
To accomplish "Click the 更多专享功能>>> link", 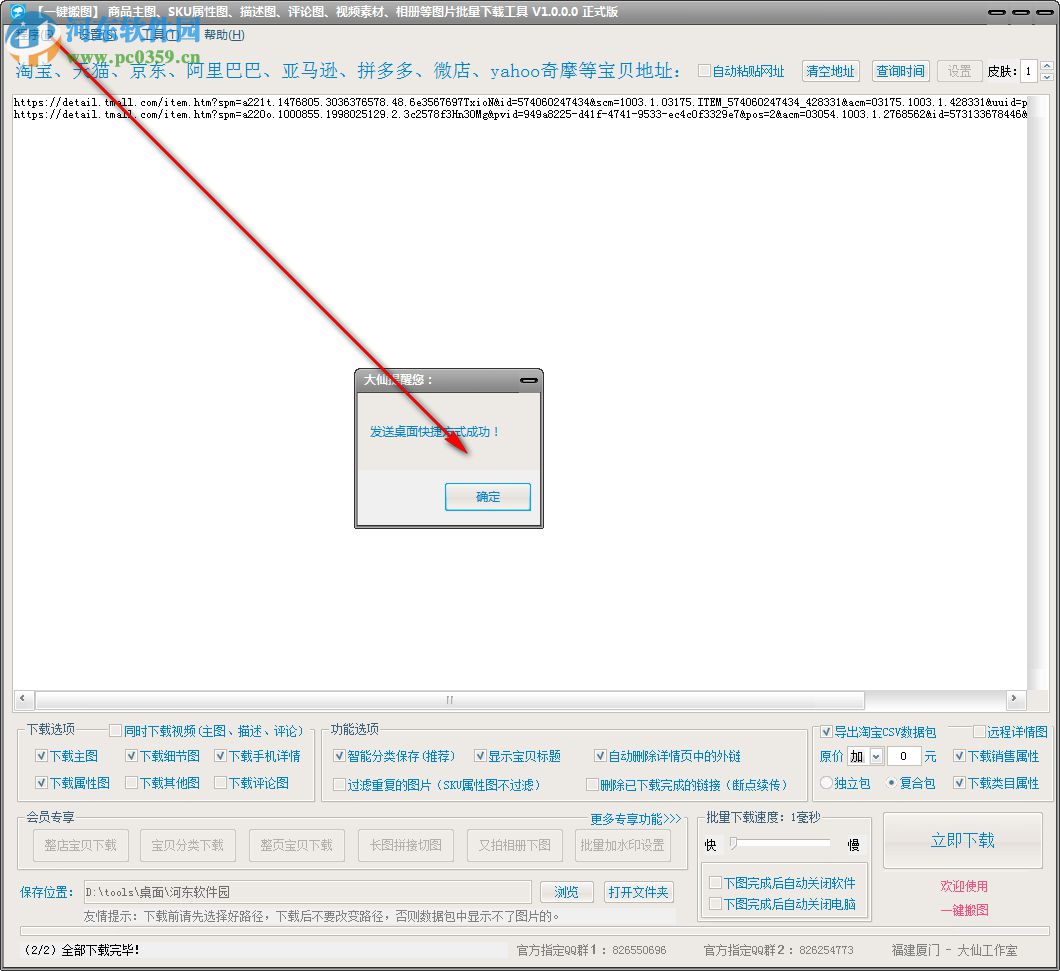I will (x=635, y=819).
